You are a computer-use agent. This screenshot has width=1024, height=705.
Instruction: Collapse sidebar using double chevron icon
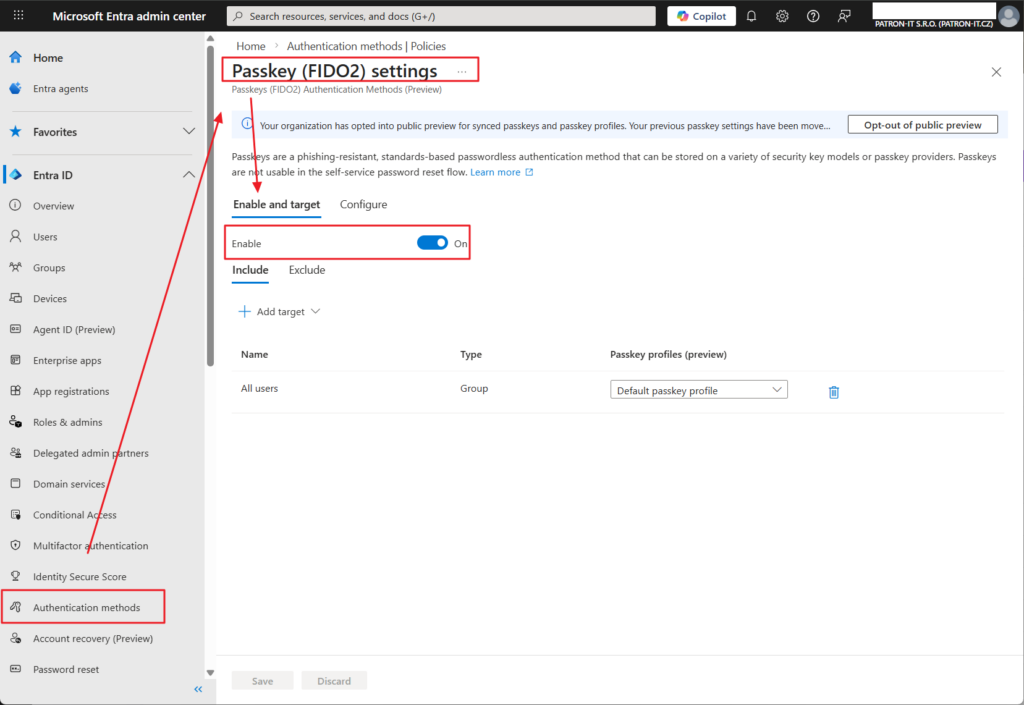click(198, 689)
